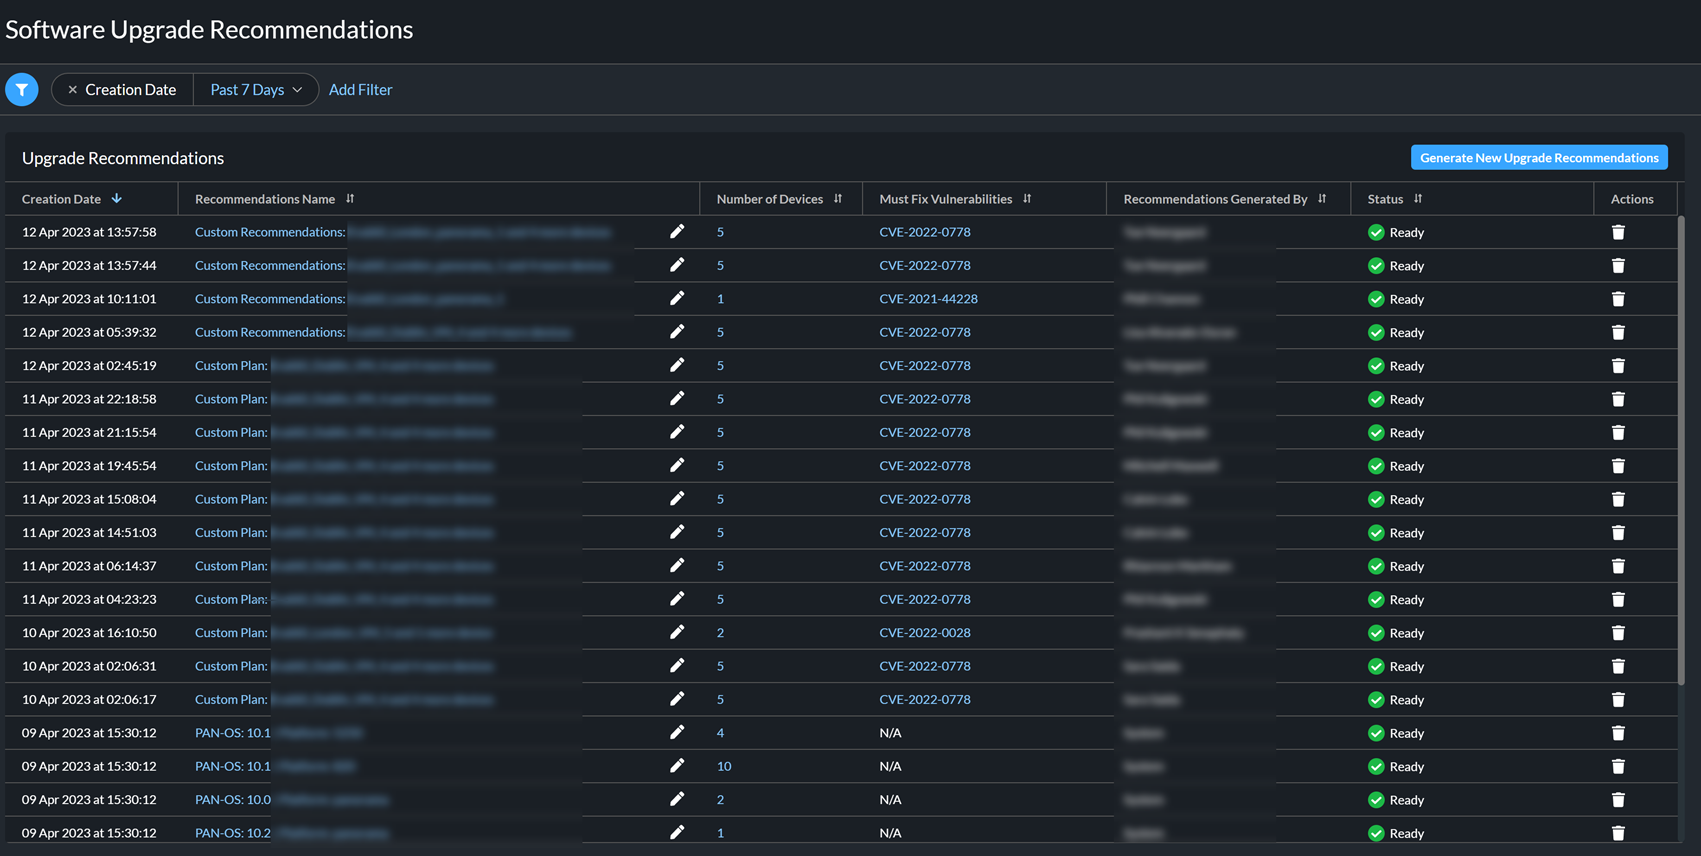Click the blue filter funnel icon

[22, 90]
